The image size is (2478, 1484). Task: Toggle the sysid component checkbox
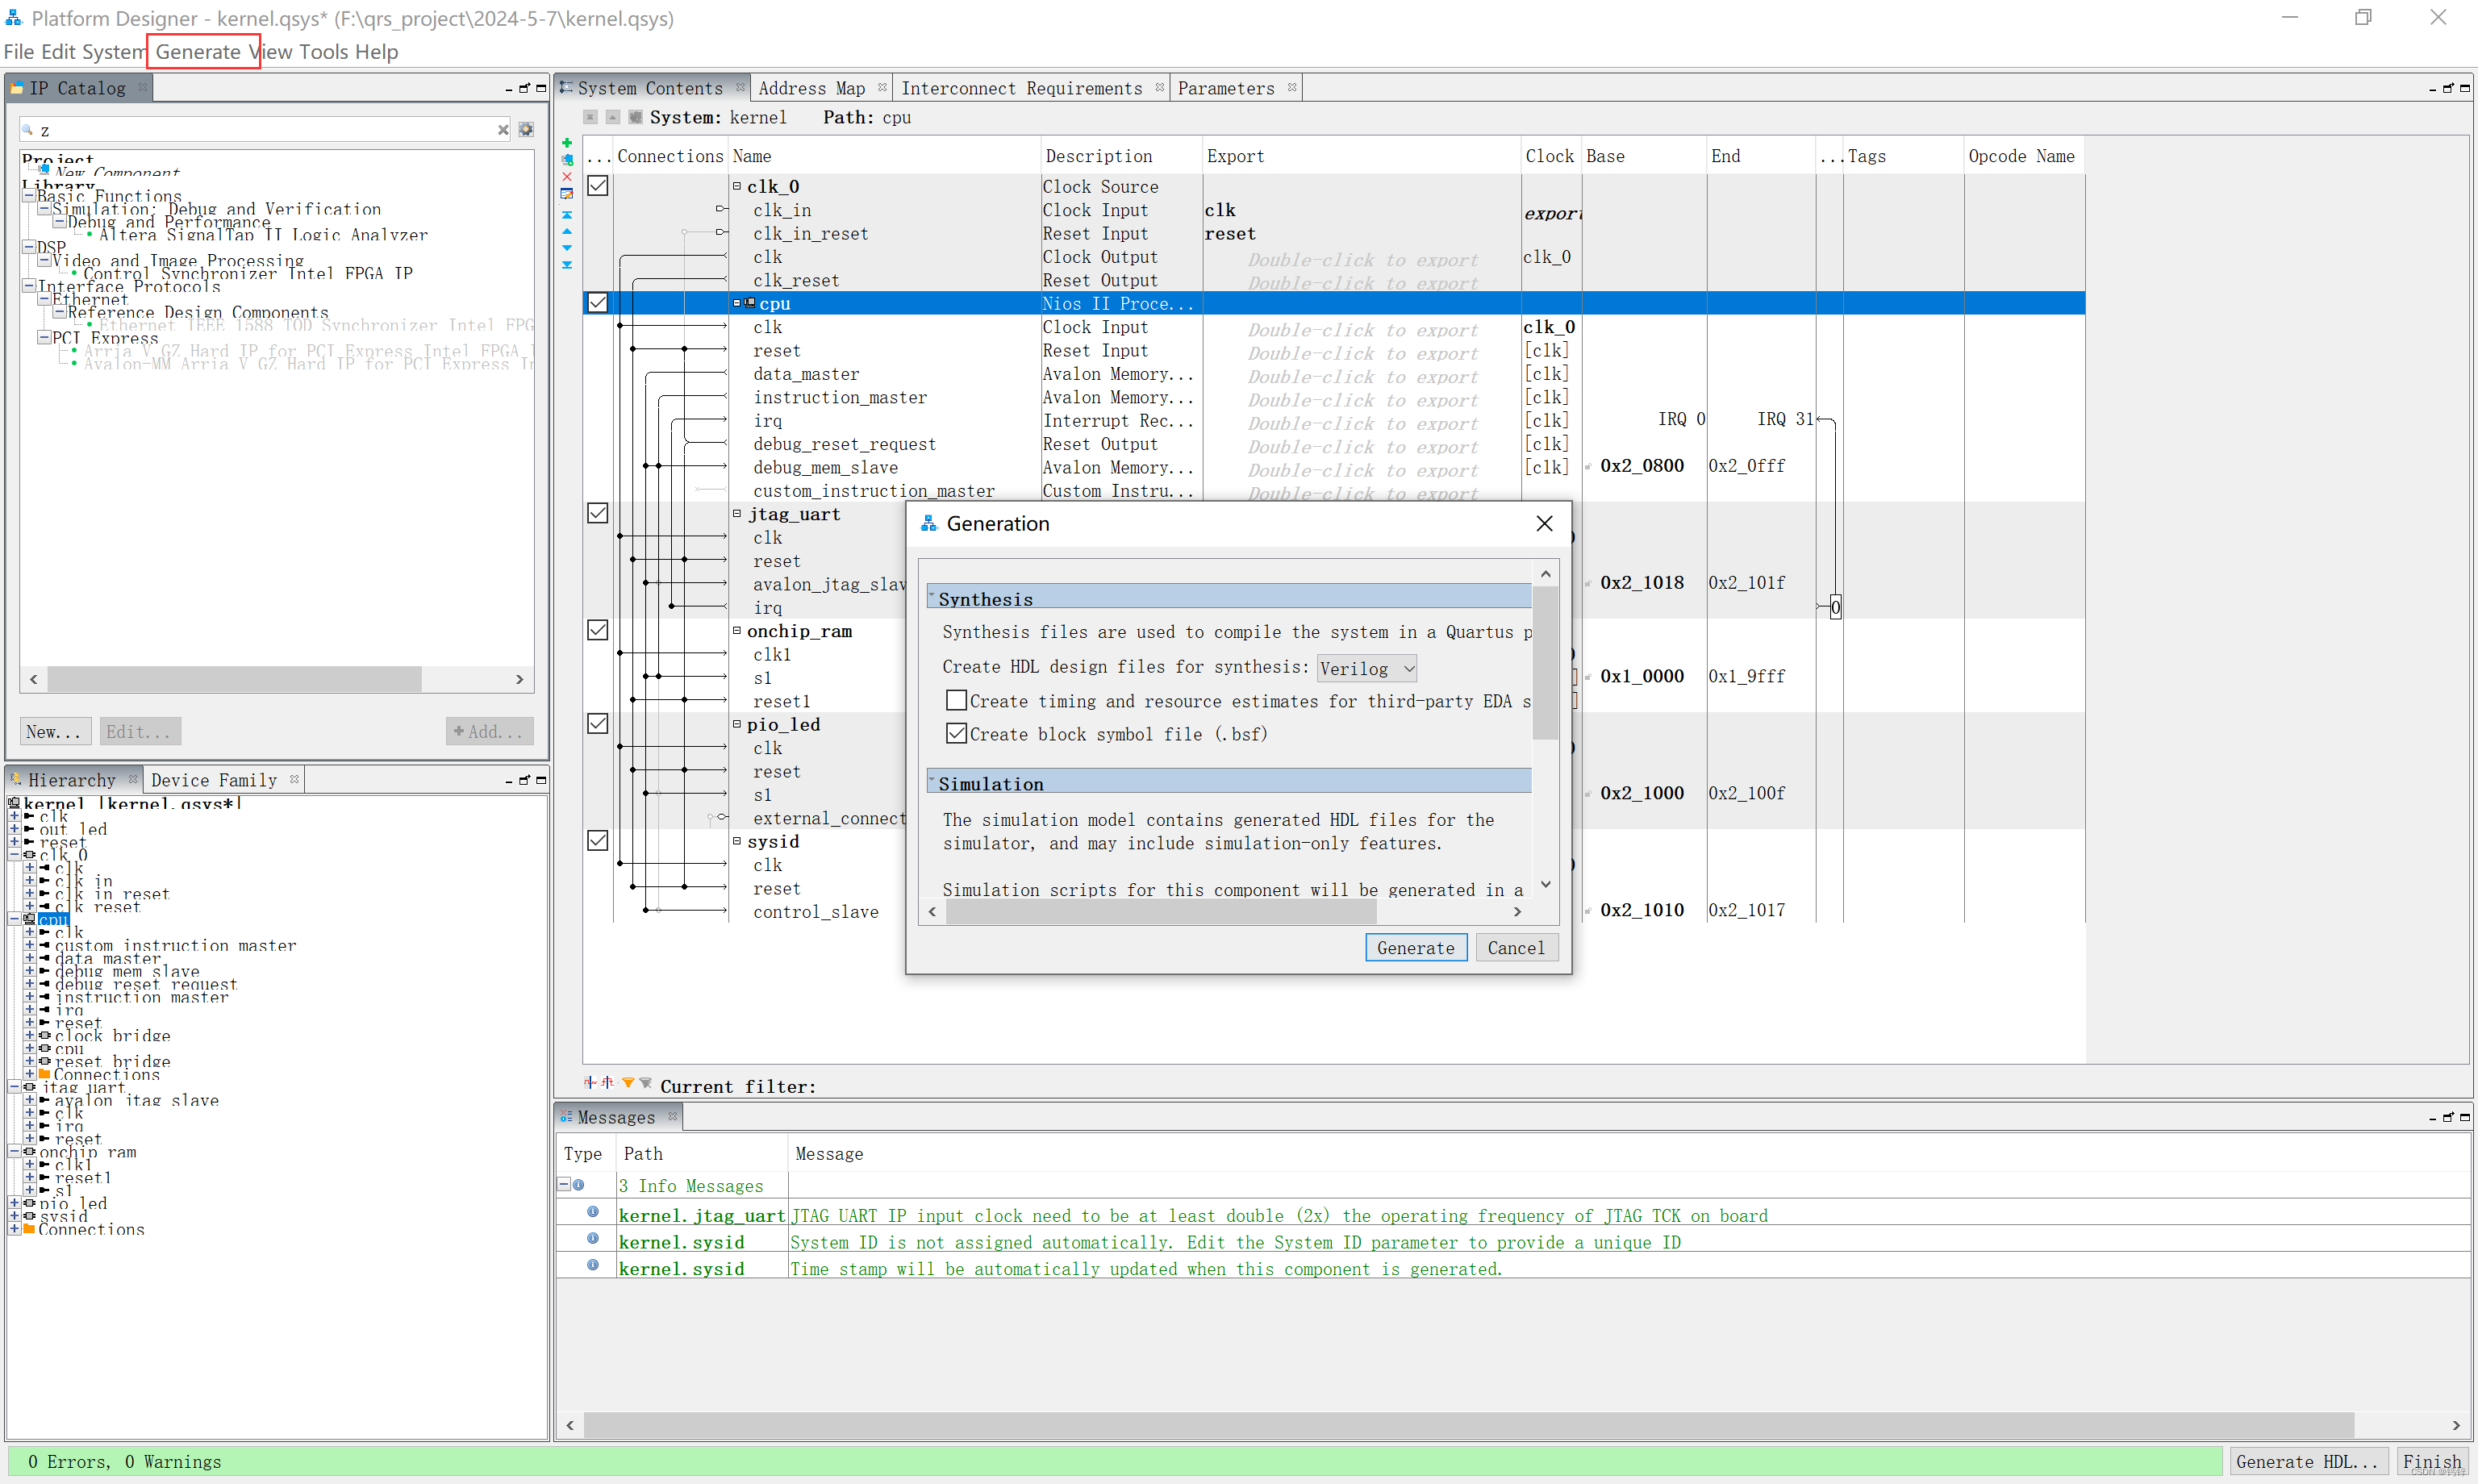(x=598, y=841)
